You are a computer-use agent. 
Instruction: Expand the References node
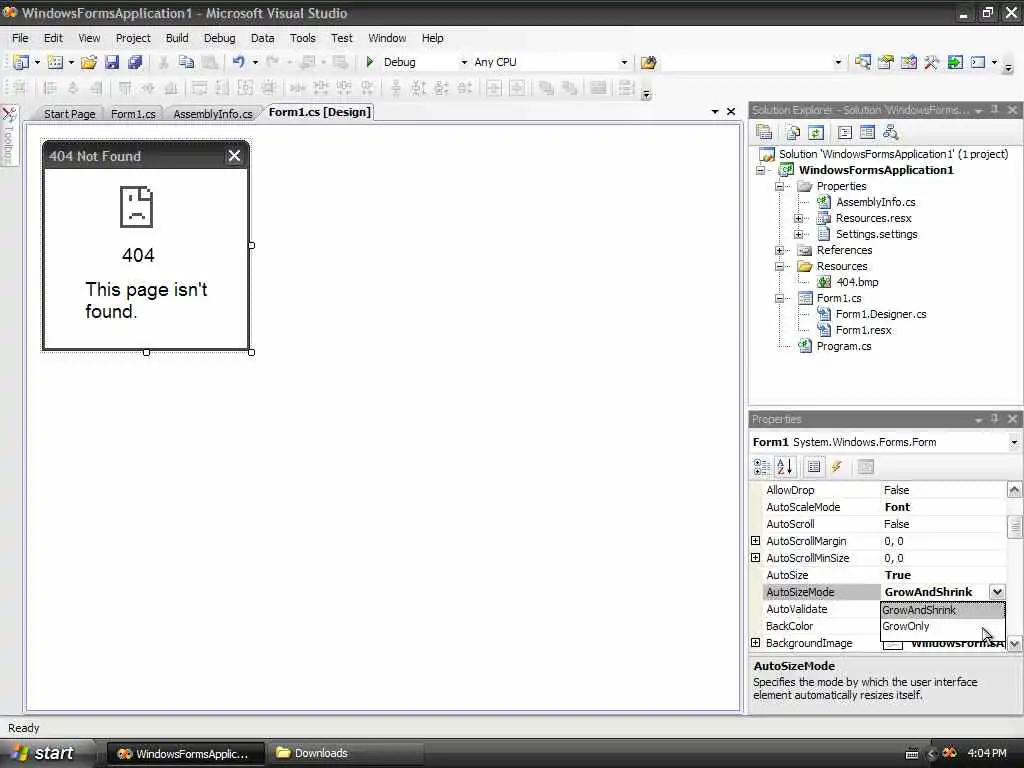tap(779, 250)
